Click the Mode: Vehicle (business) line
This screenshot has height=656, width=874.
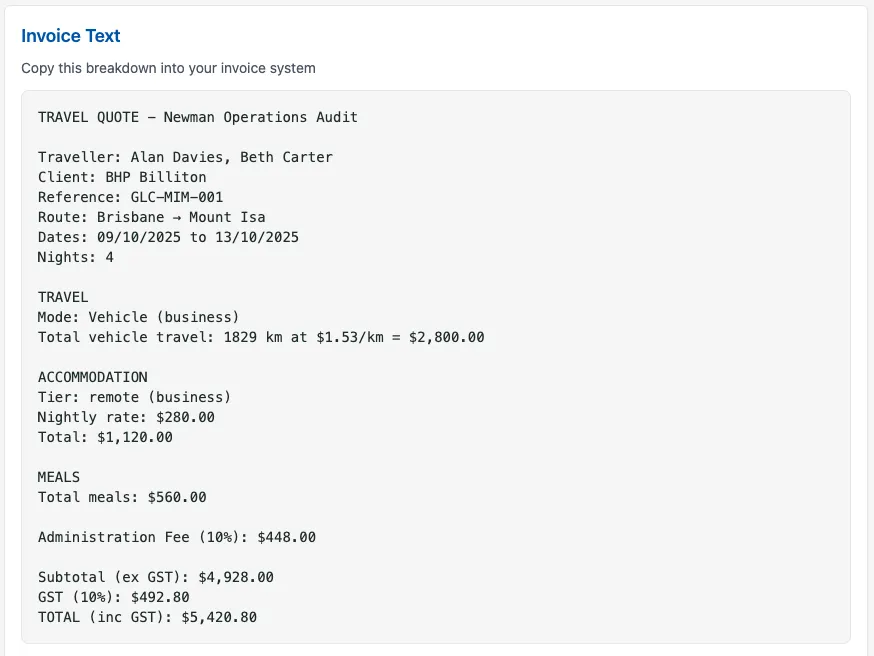point(139,317)
